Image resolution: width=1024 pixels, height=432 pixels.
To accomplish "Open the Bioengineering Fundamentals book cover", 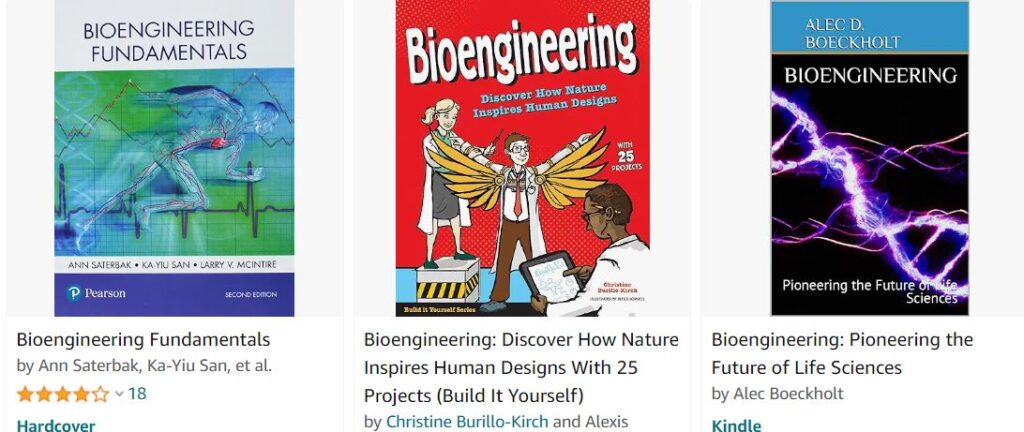I will [x=174, y=158].
